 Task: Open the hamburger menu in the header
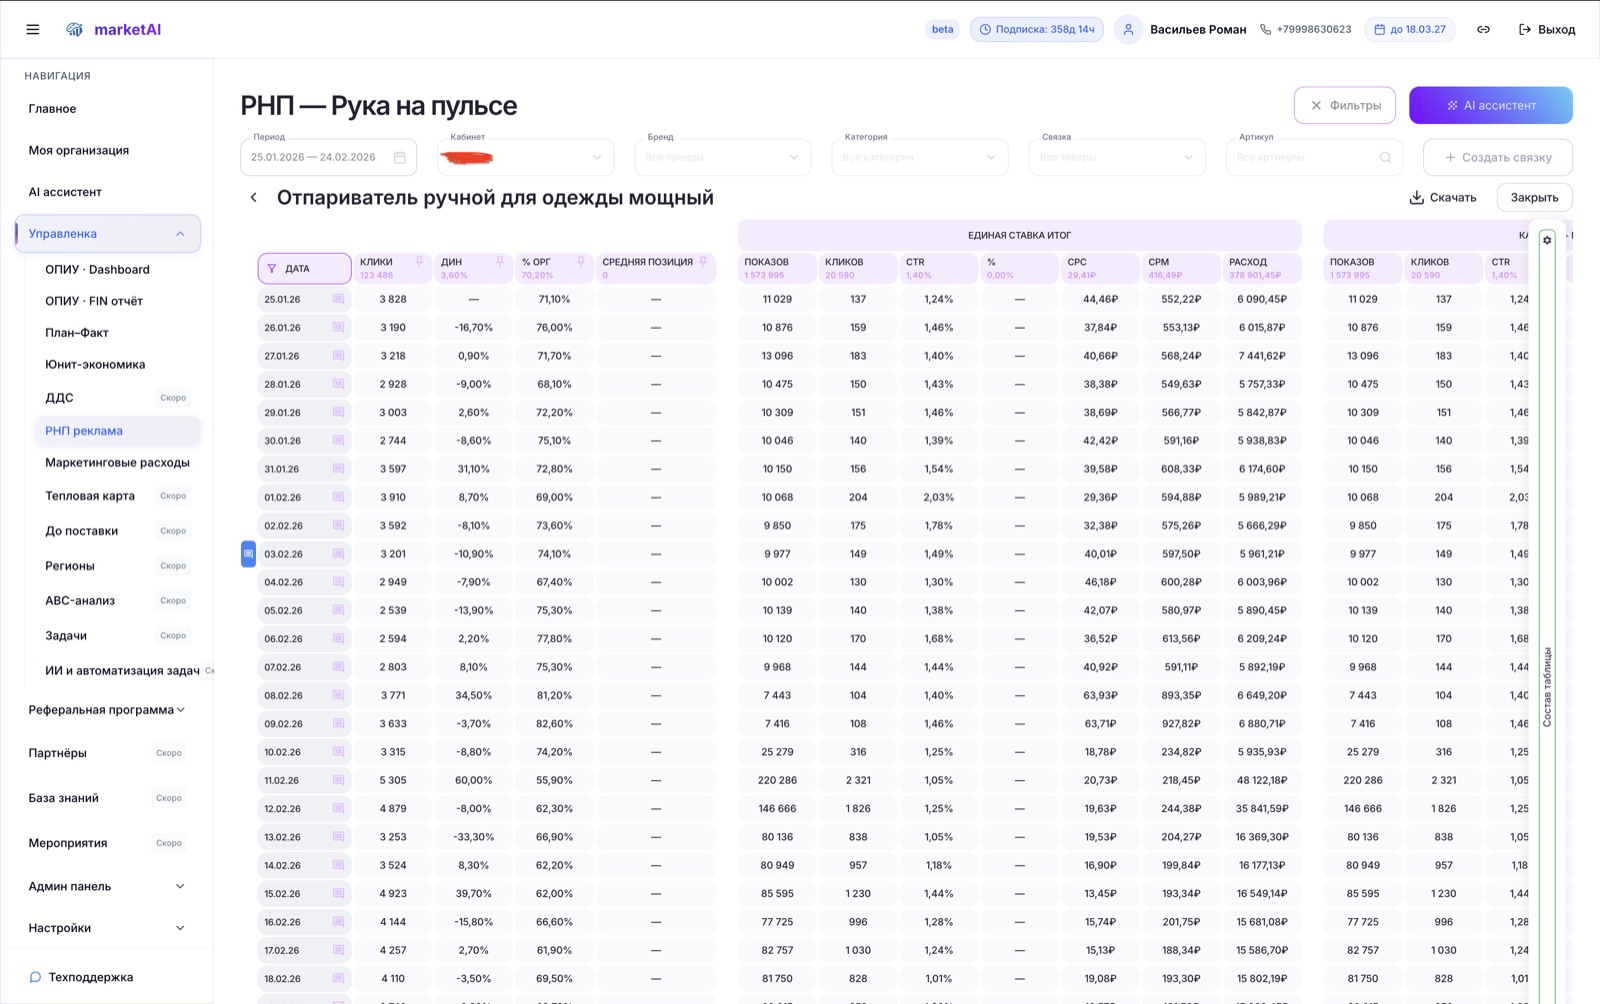pos(33,30)
